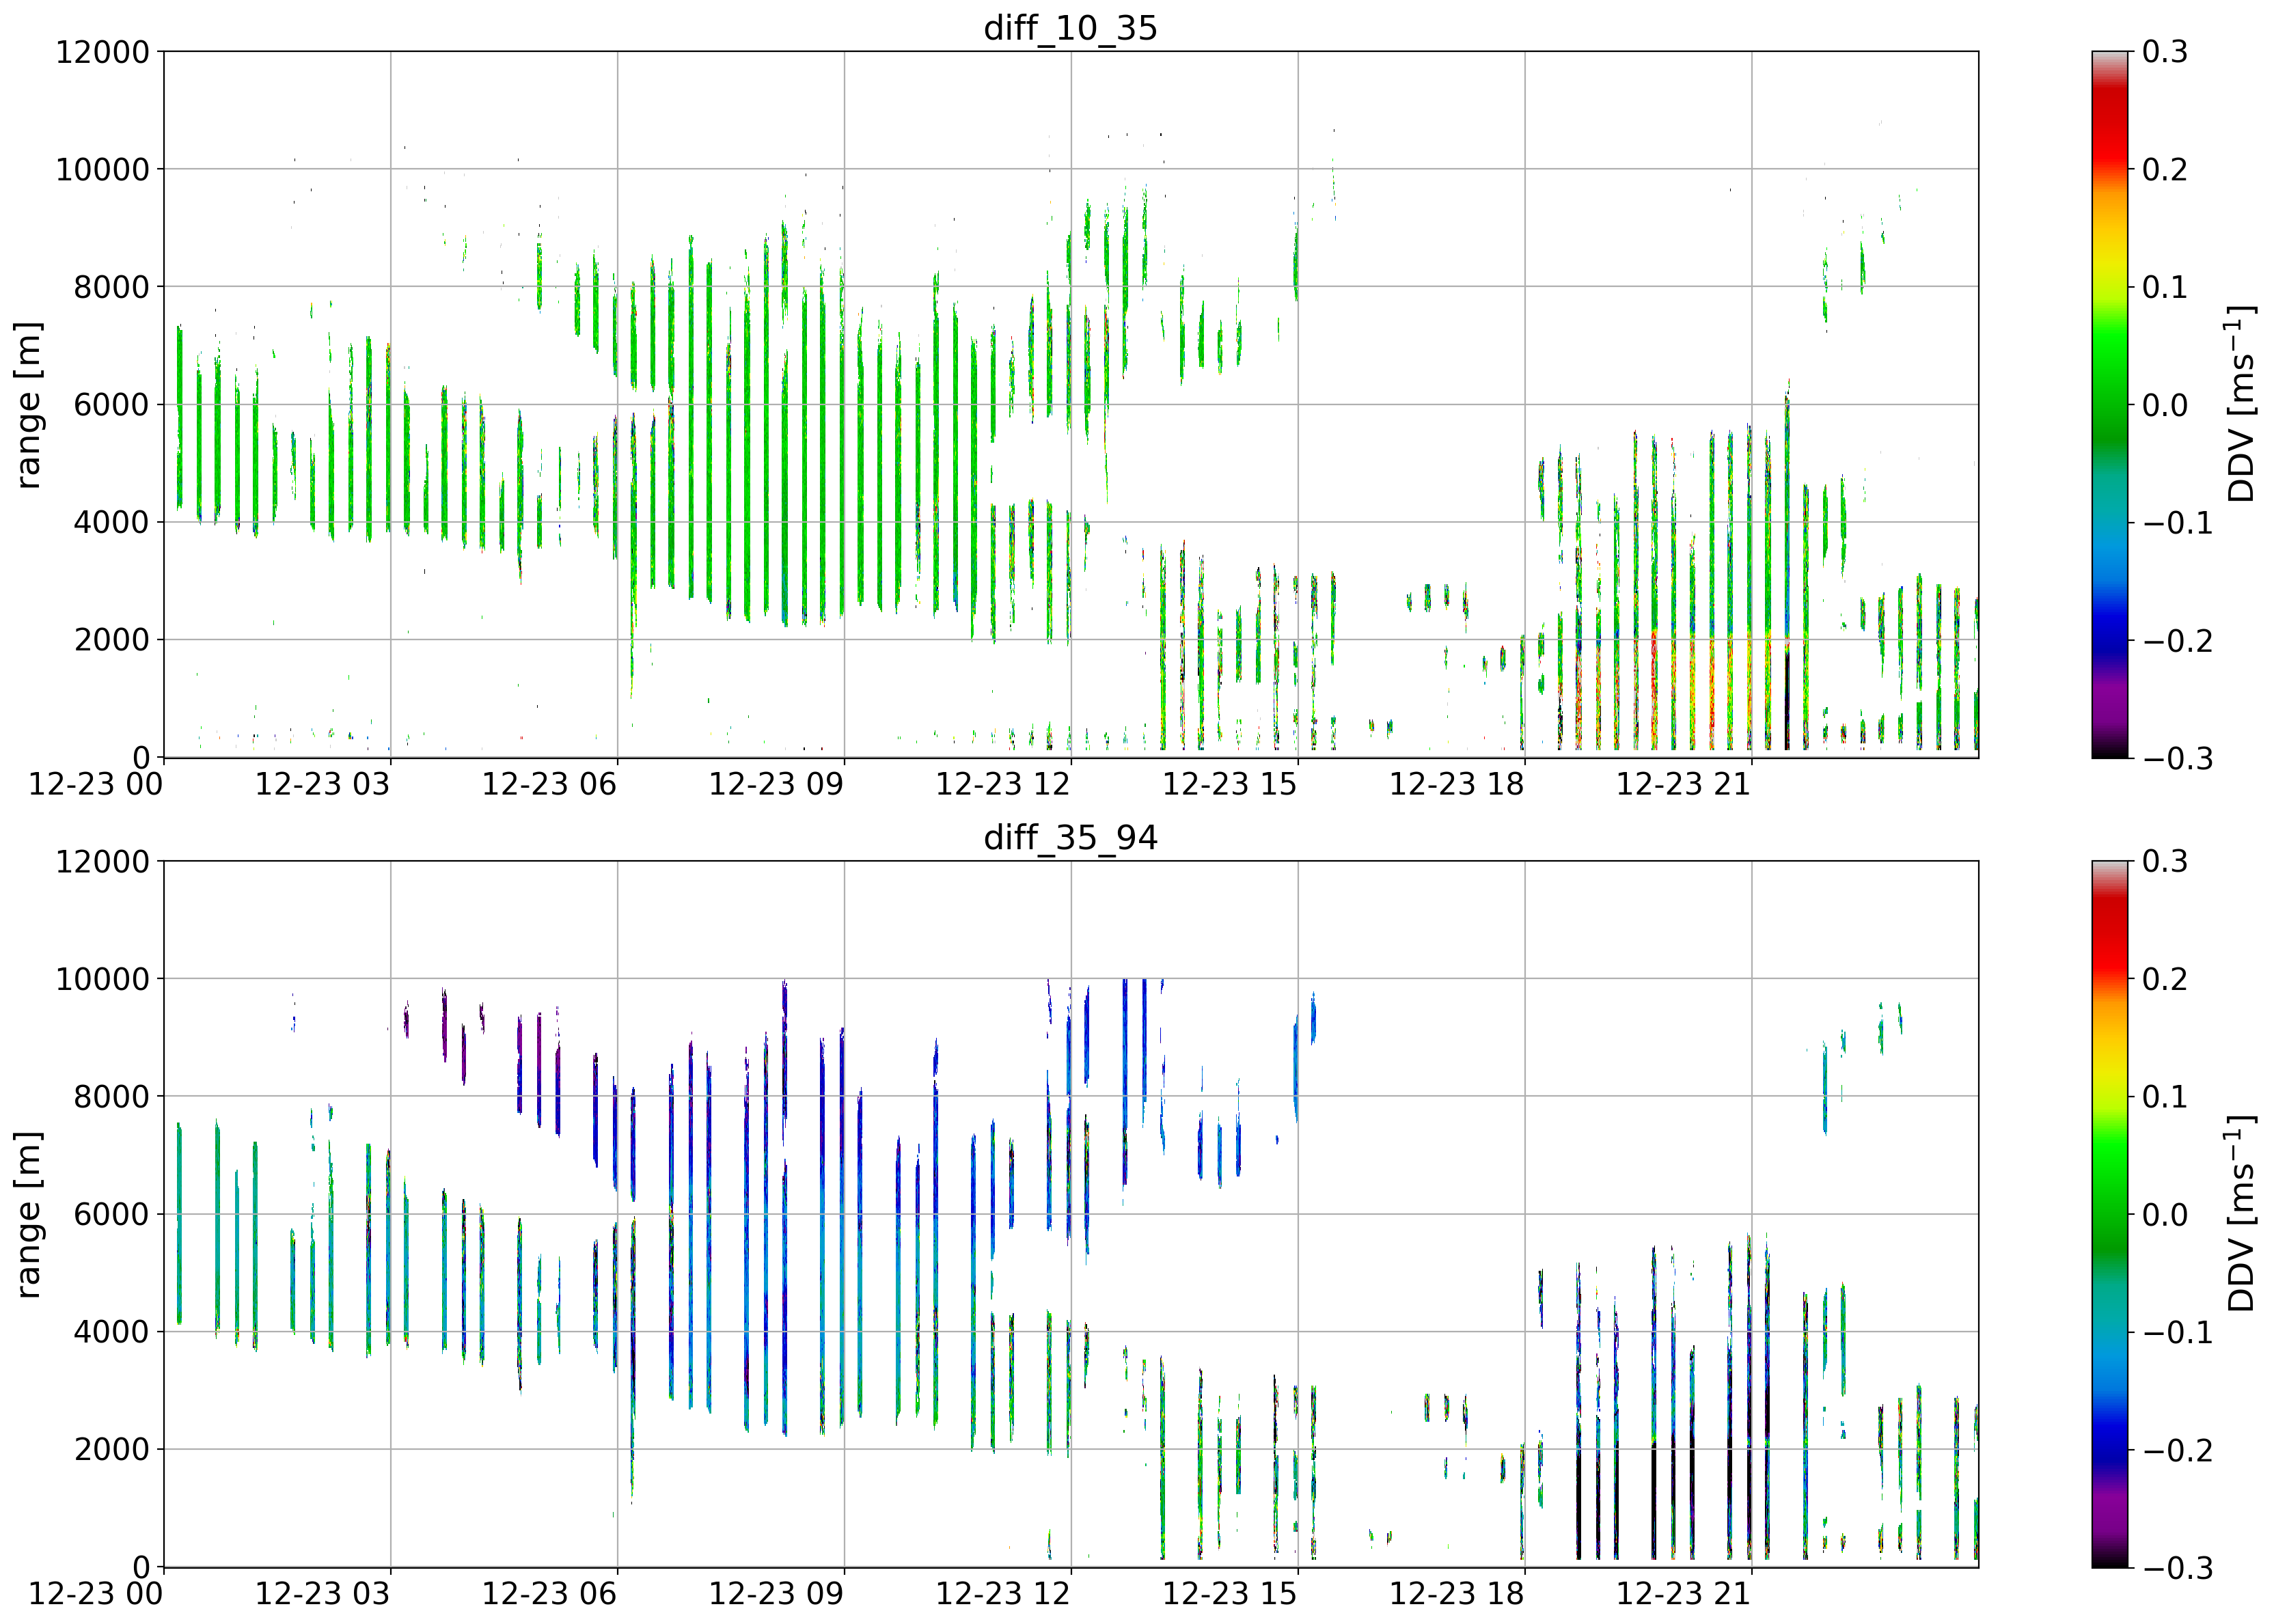Image resolution: width=2274 pixels, height=1624 pixels.
Task: Click inside the diff_35_94 data plot area
Action: pos(1070,1215)
